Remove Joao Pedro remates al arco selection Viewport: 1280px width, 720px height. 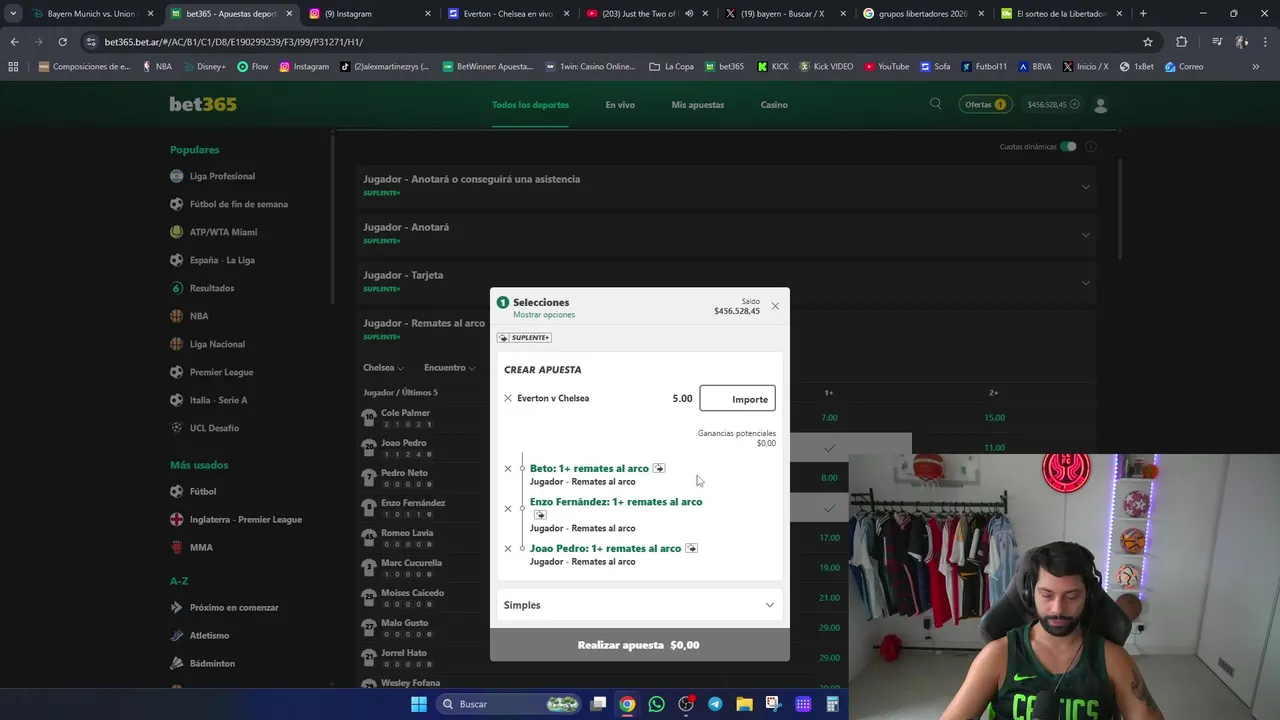(x=508, y=548)
